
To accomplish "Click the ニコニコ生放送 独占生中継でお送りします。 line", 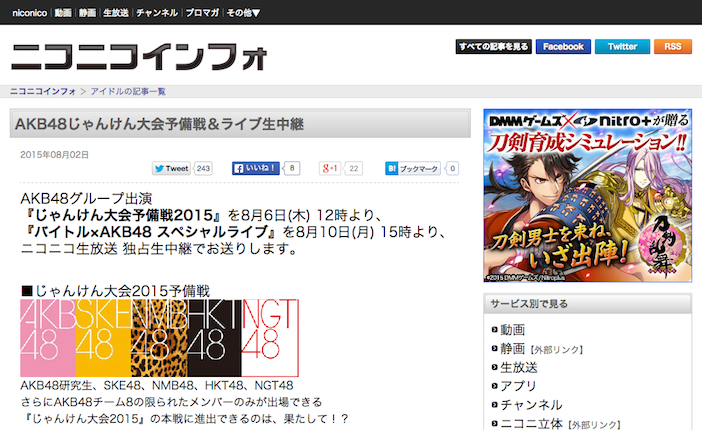I will click(x=159, y=249).
